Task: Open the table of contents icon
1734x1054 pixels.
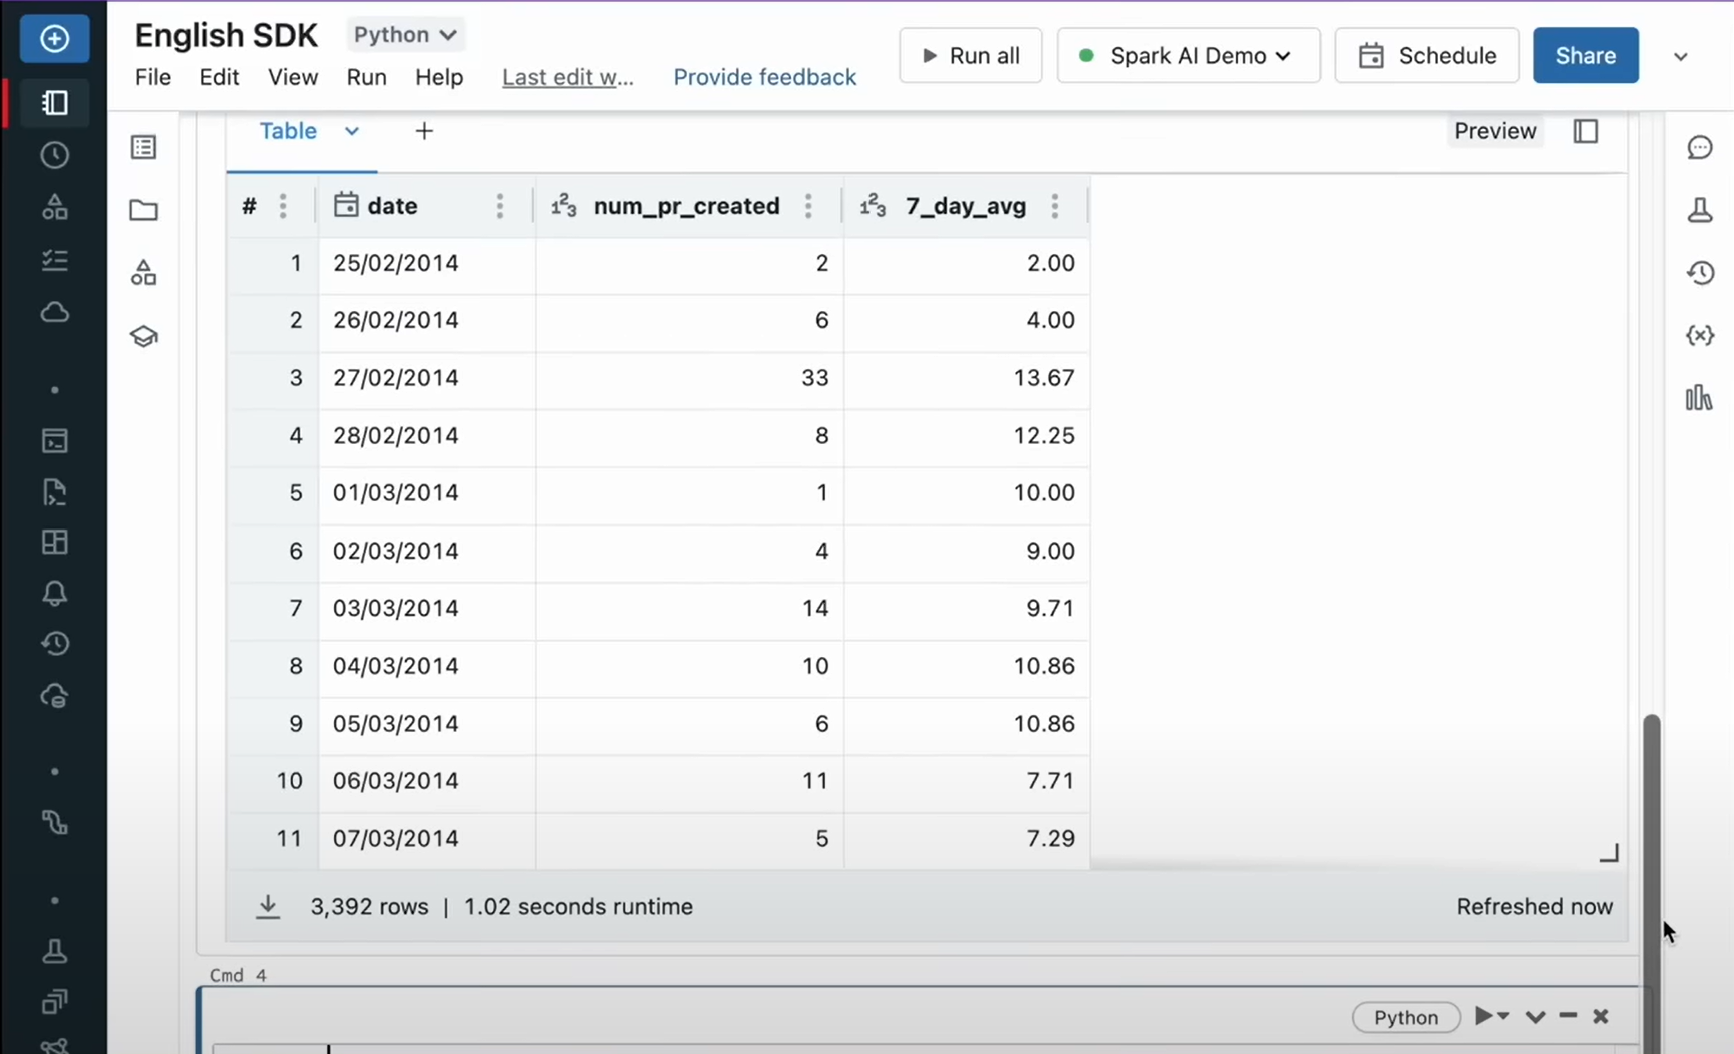Action: [x=144, y=148]
